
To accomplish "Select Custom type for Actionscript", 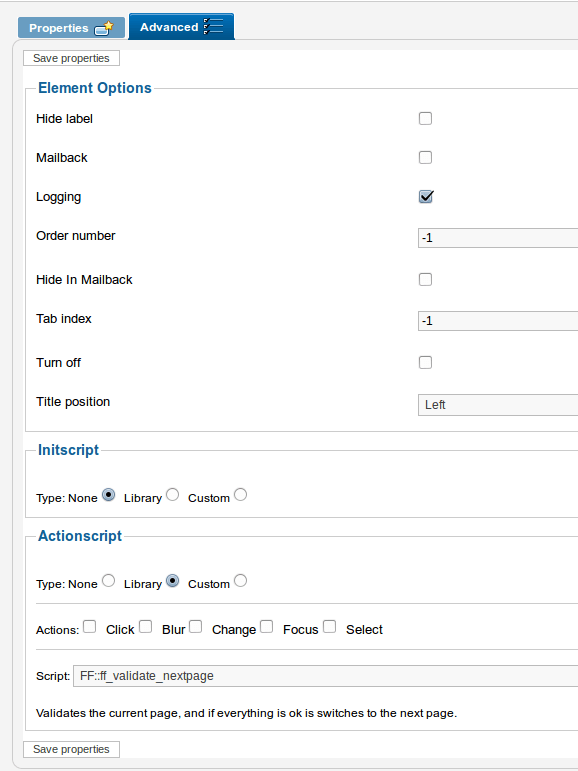I will (240, 581).
